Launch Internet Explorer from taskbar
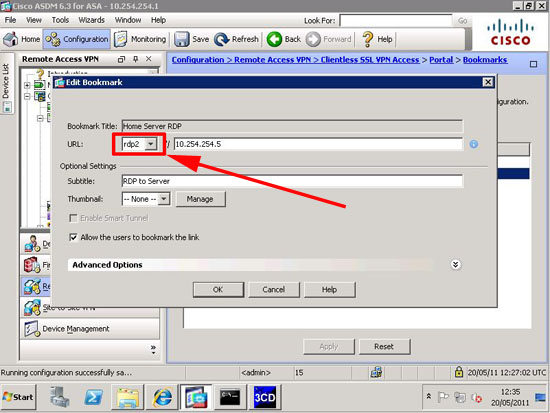This screenshot has width=550, height=413. pos(162,397)
